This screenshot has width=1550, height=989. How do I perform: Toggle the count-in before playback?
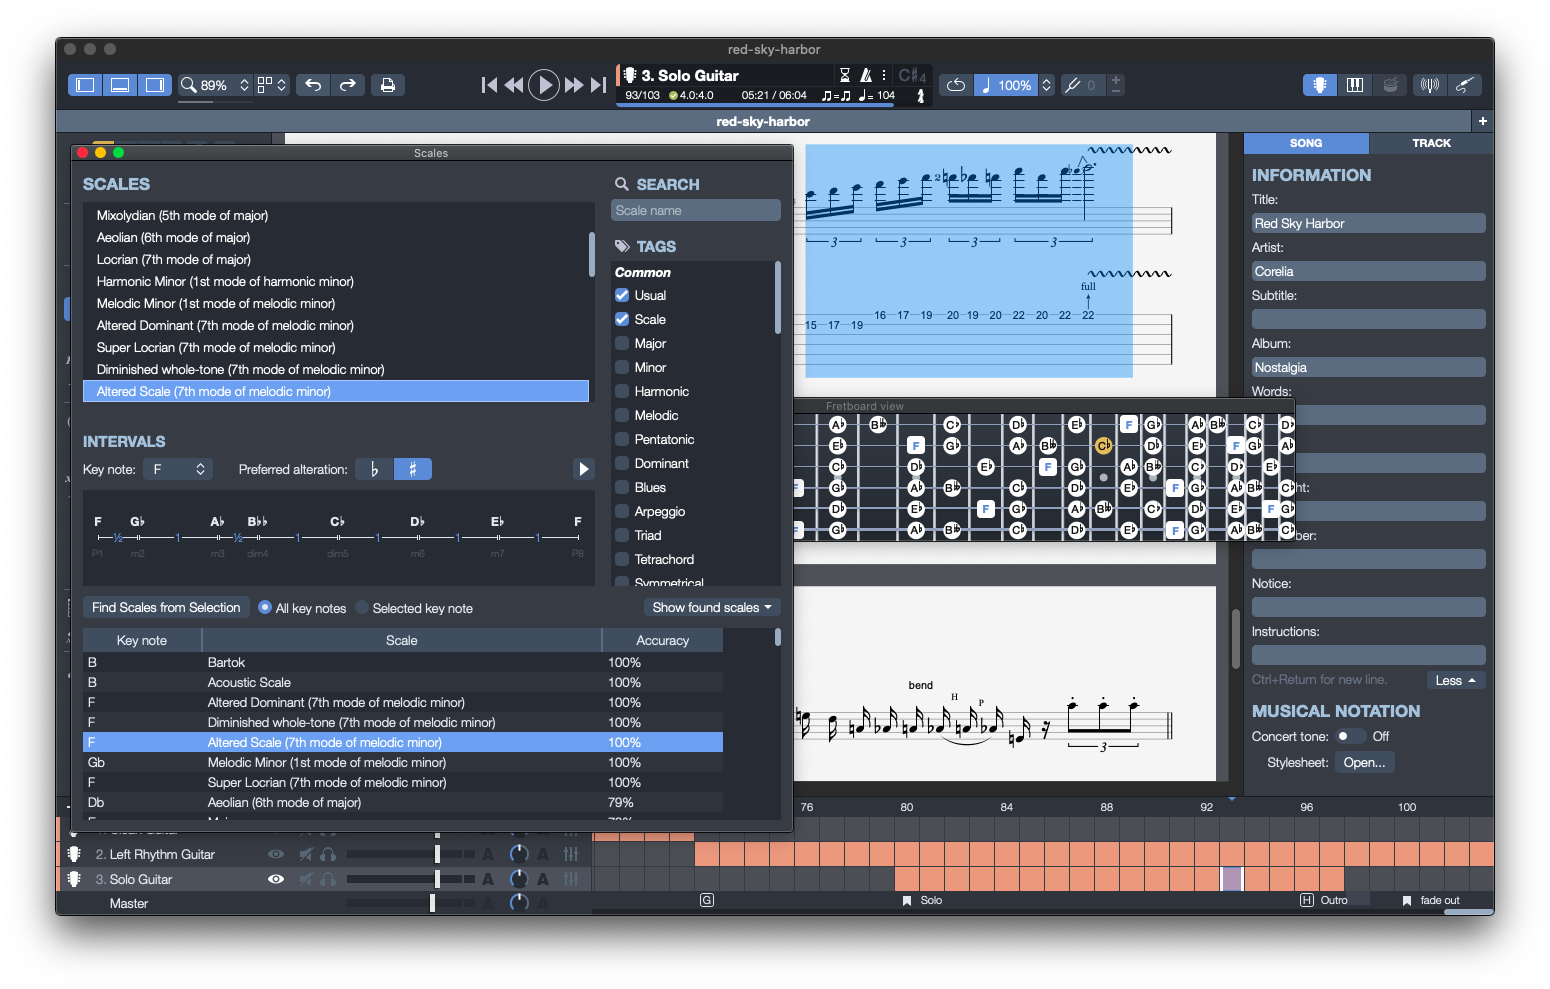click(845, 75)
